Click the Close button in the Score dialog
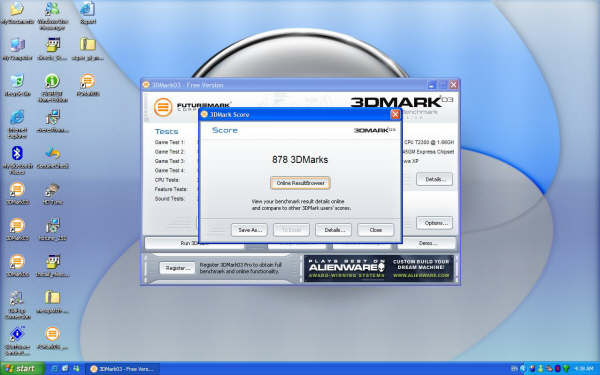Screen dimensions: 600x375 point(375,230)
